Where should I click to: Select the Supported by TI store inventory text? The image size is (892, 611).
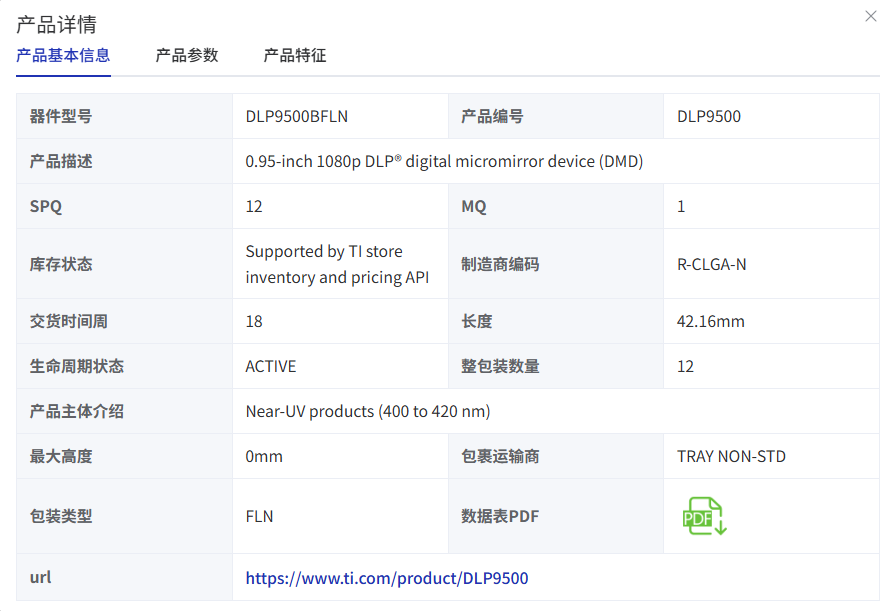click(337, 264)
